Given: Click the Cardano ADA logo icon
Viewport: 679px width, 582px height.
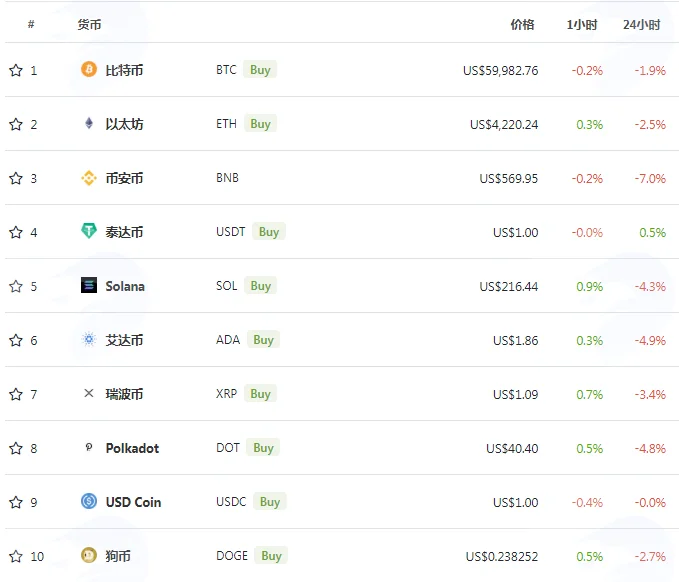Looking at the screenshot, I should click(x=89, y=340).
